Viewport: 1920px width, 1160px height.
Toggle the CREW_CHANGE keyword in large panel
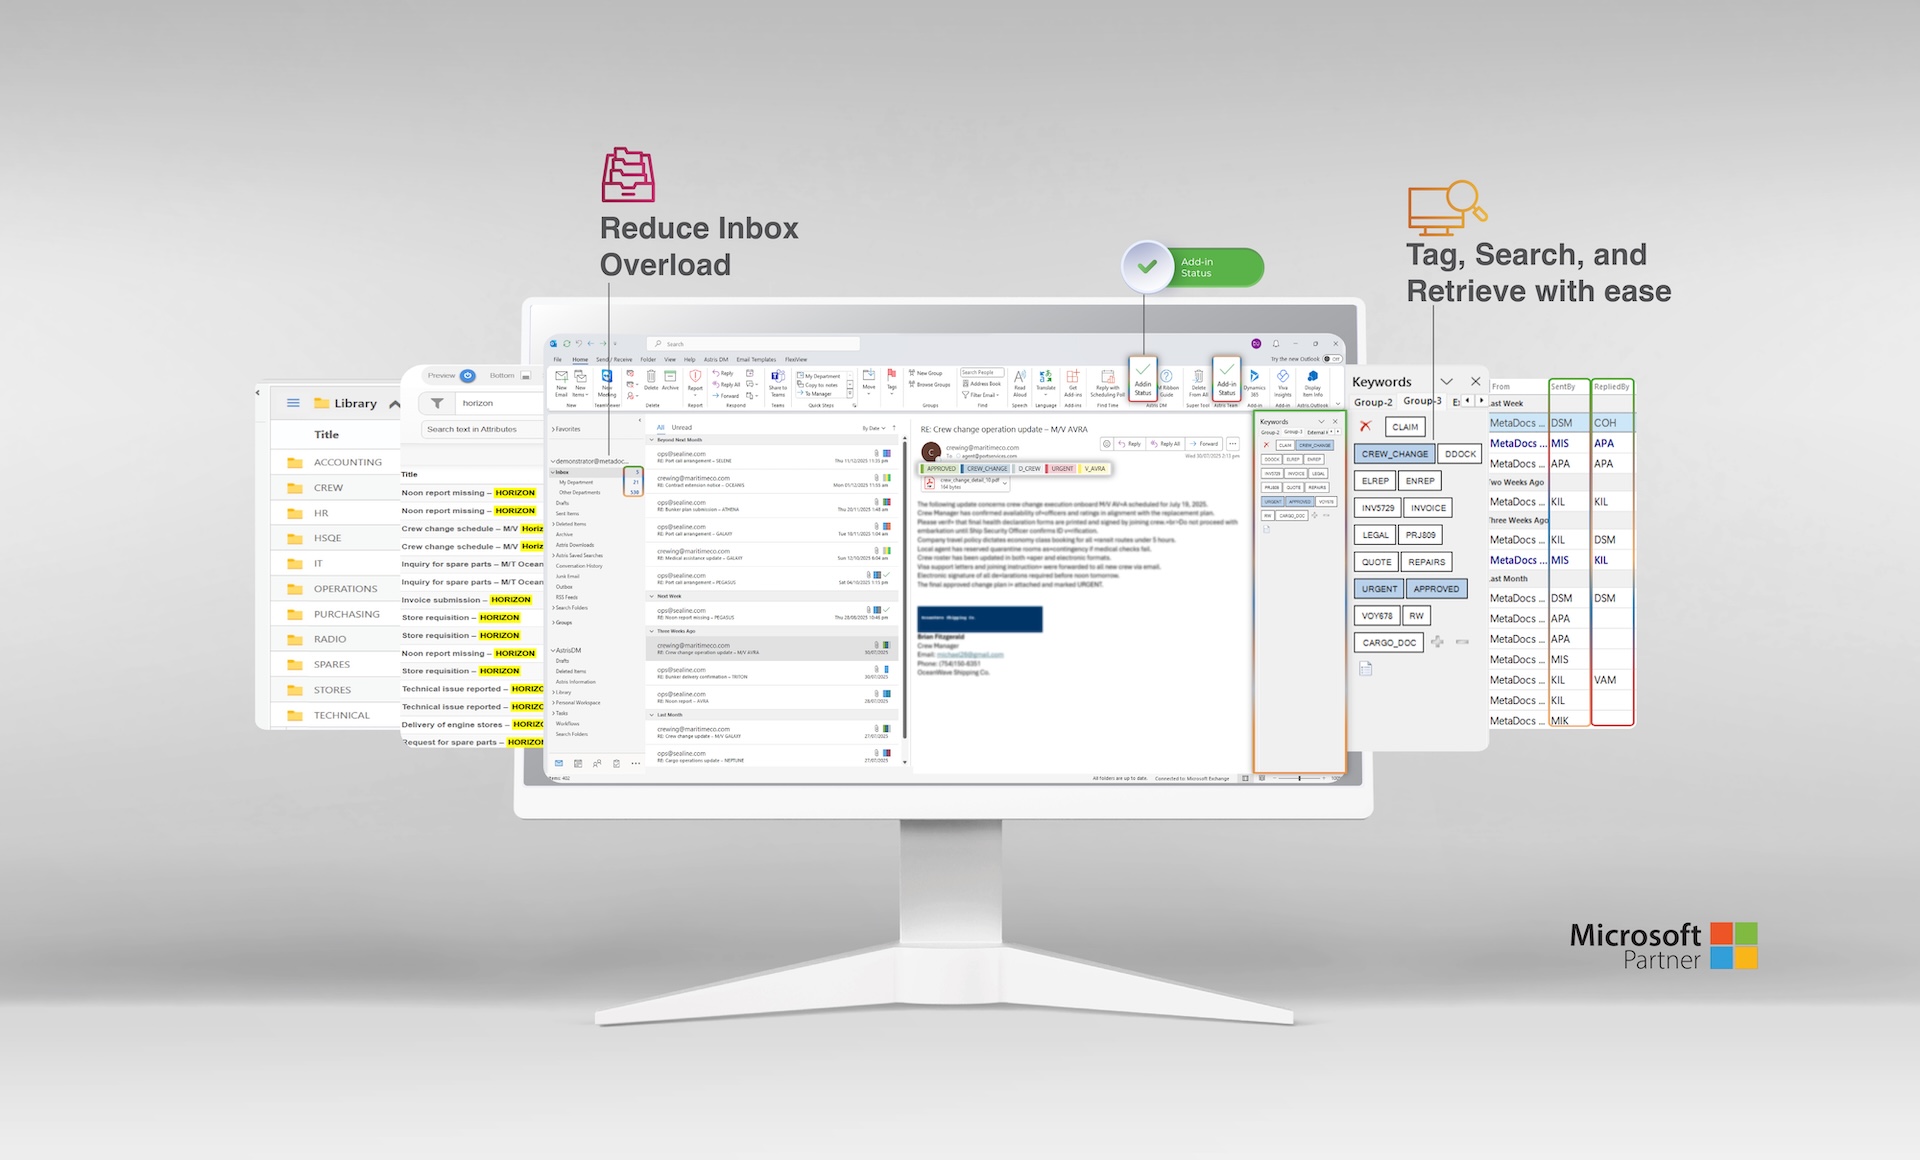coord(1394,454)
